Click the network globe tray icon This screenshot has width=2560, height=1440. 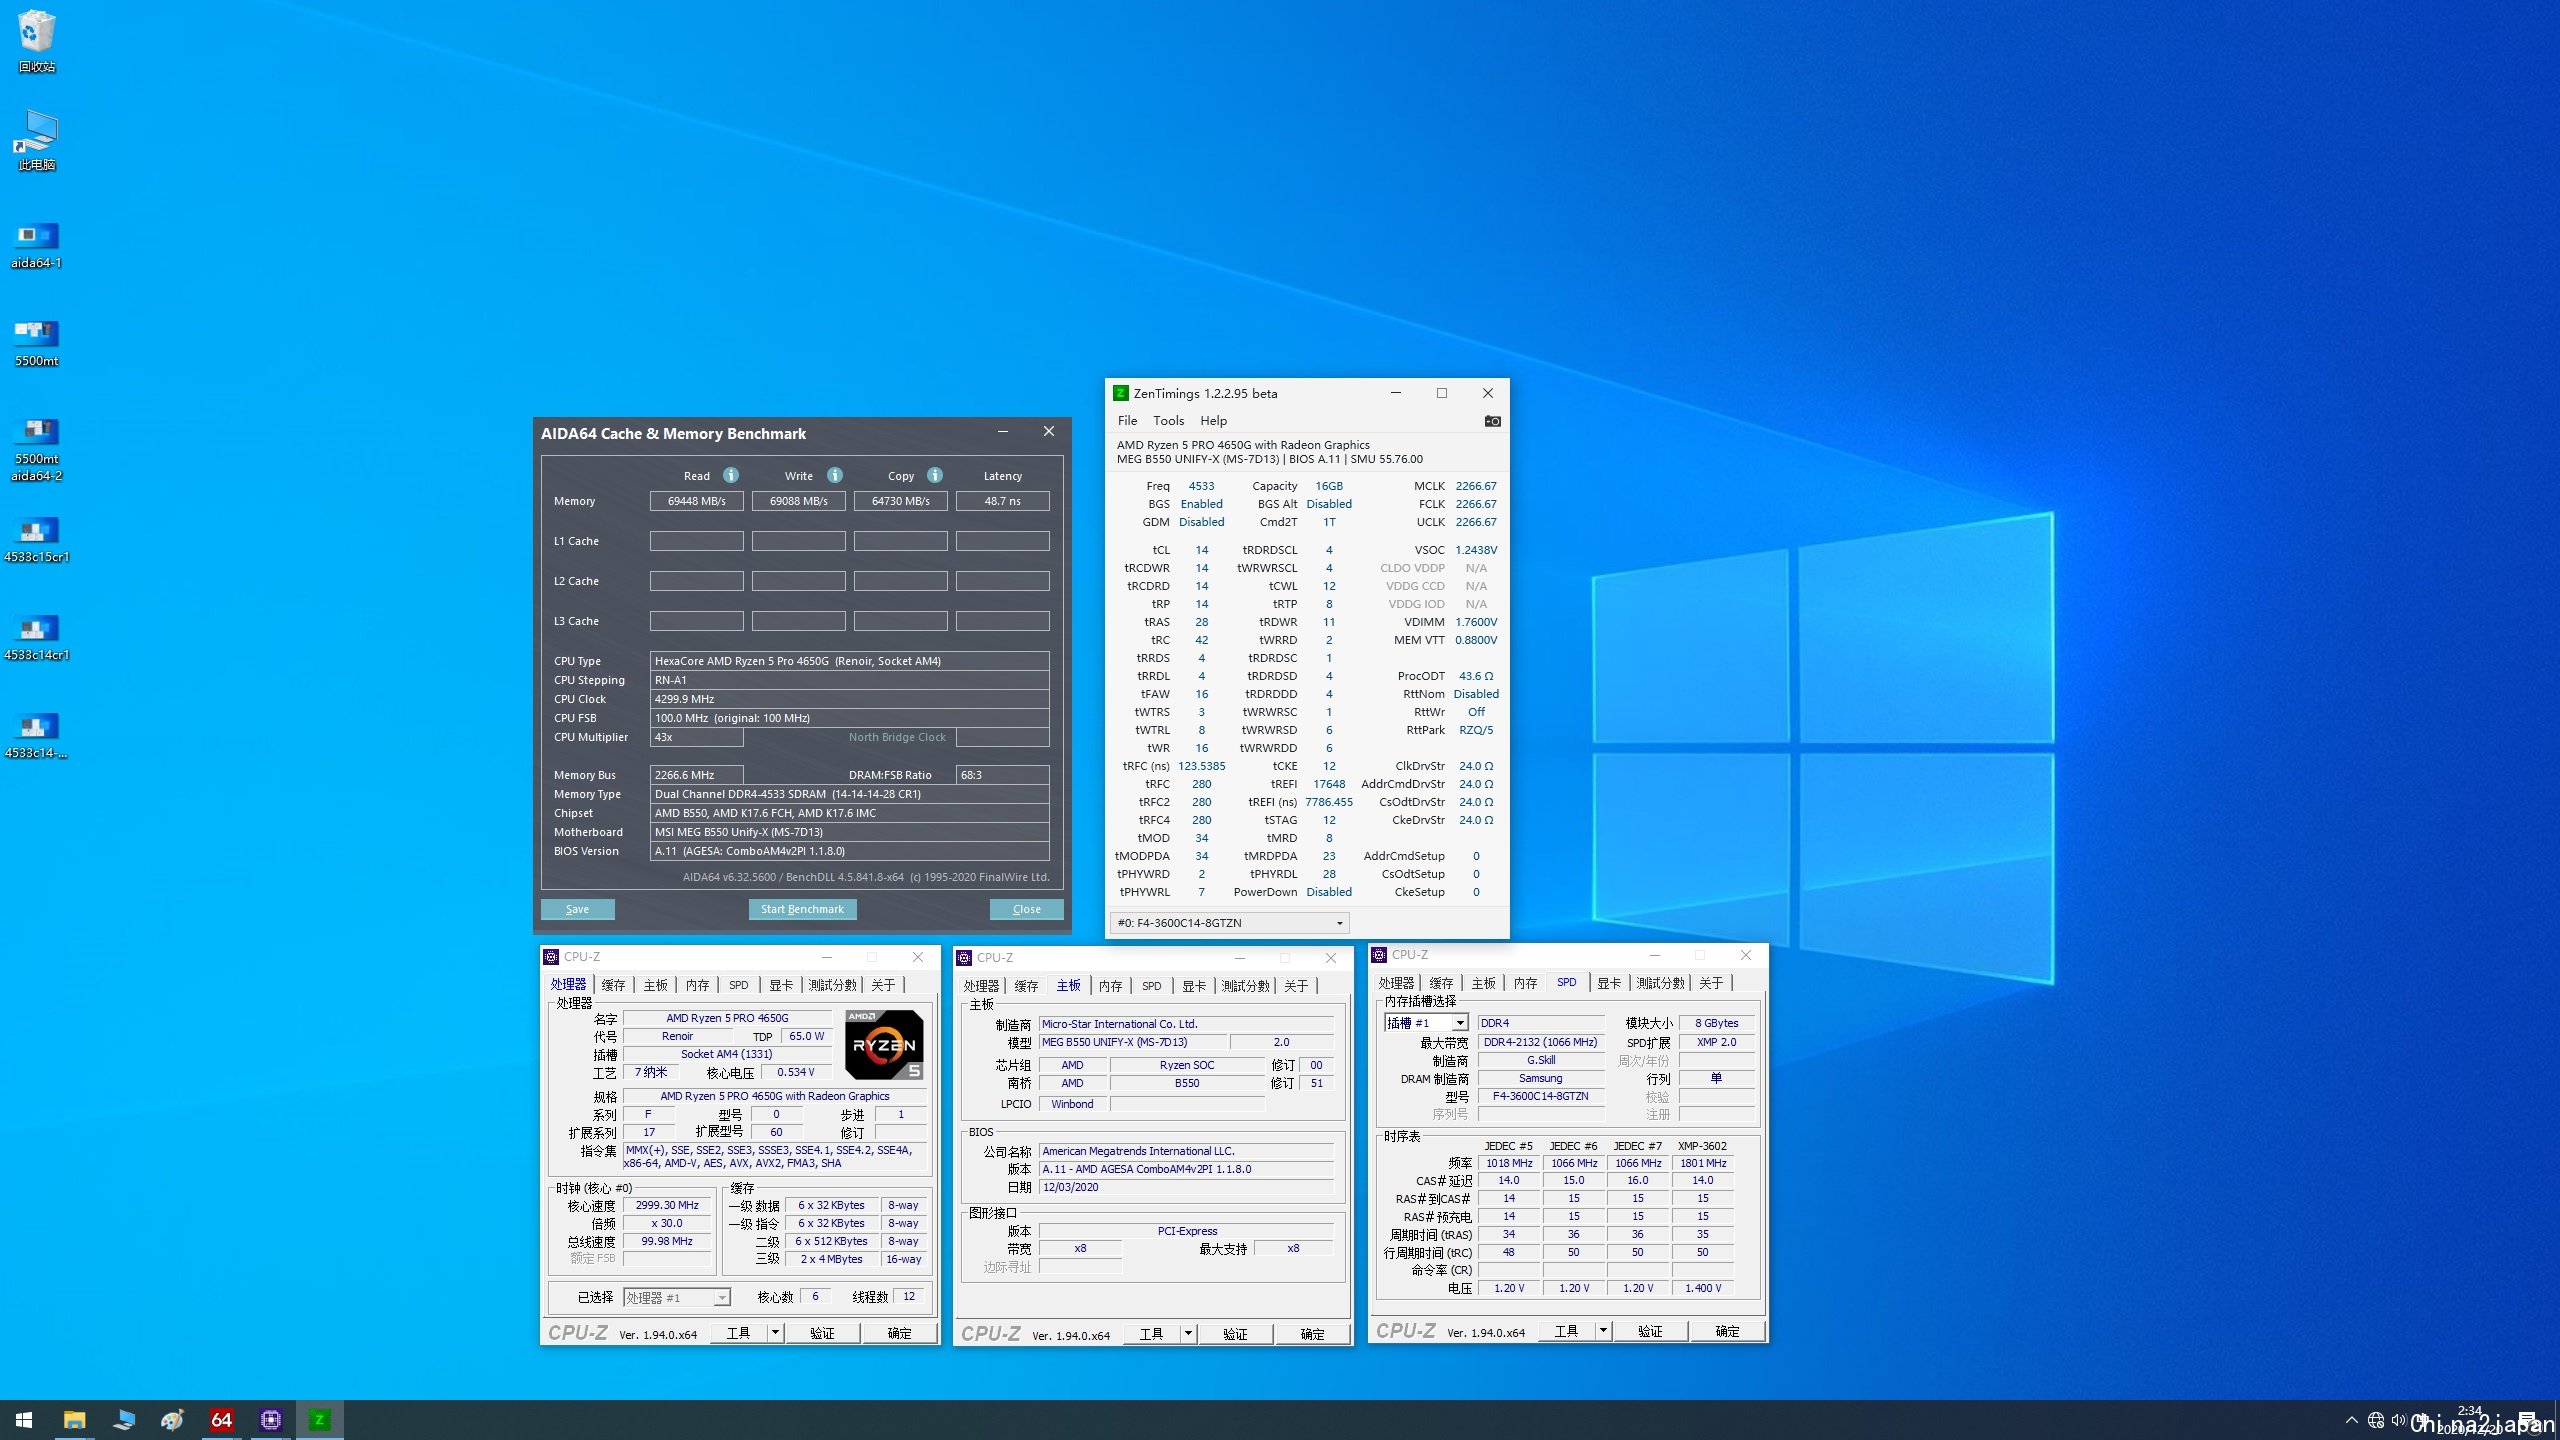(x=2376, y=1420)
